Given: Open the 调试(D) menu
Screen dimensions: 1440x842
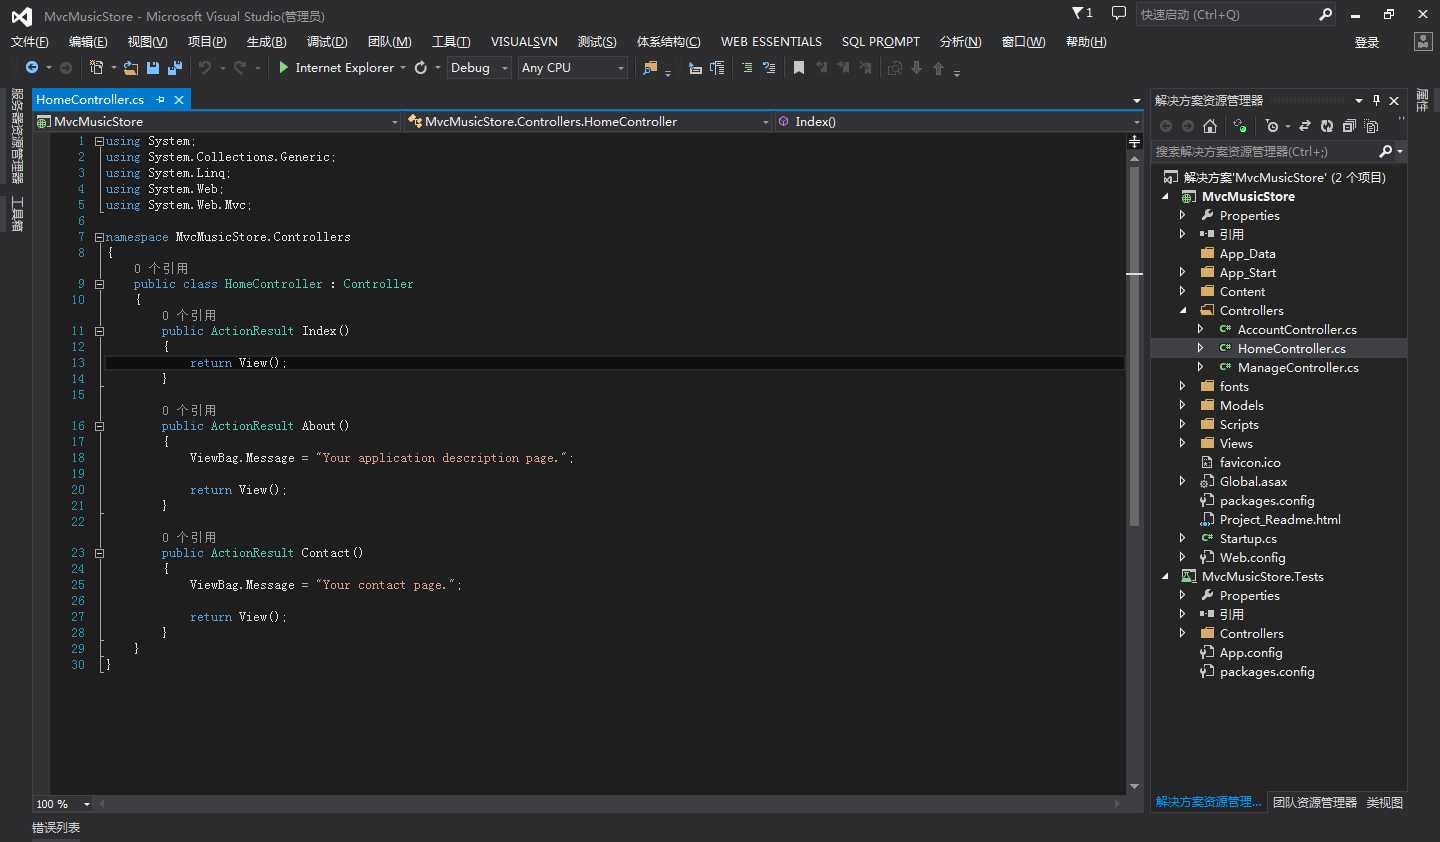Looking at the screenshot, I should [x=327, y=41].
